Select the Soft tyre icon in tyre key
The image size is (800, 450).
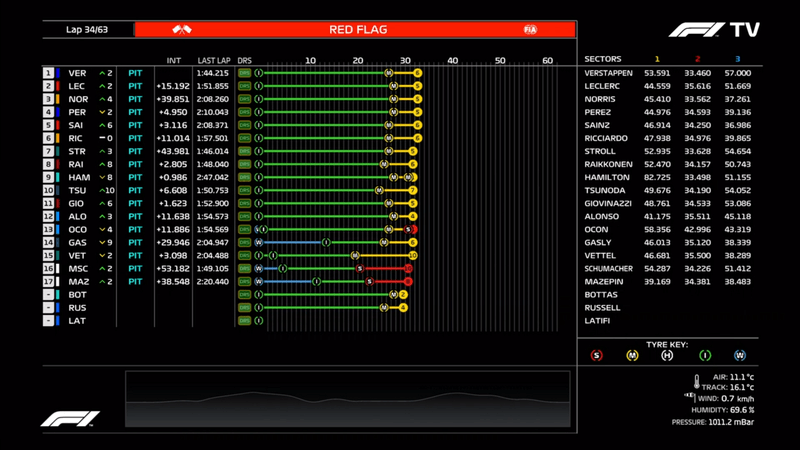(x=596, y=356)
